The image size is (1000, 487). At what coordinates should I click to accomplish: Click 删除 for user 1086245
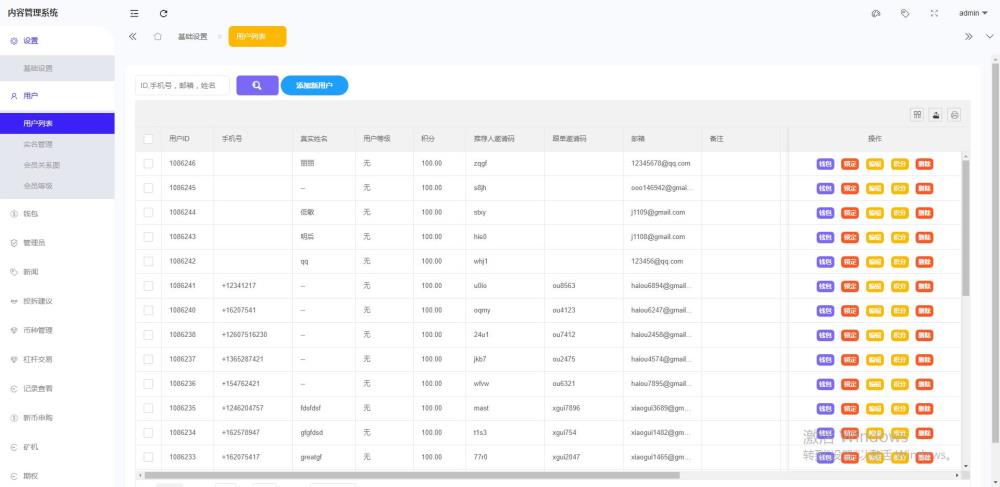(924, 188)
